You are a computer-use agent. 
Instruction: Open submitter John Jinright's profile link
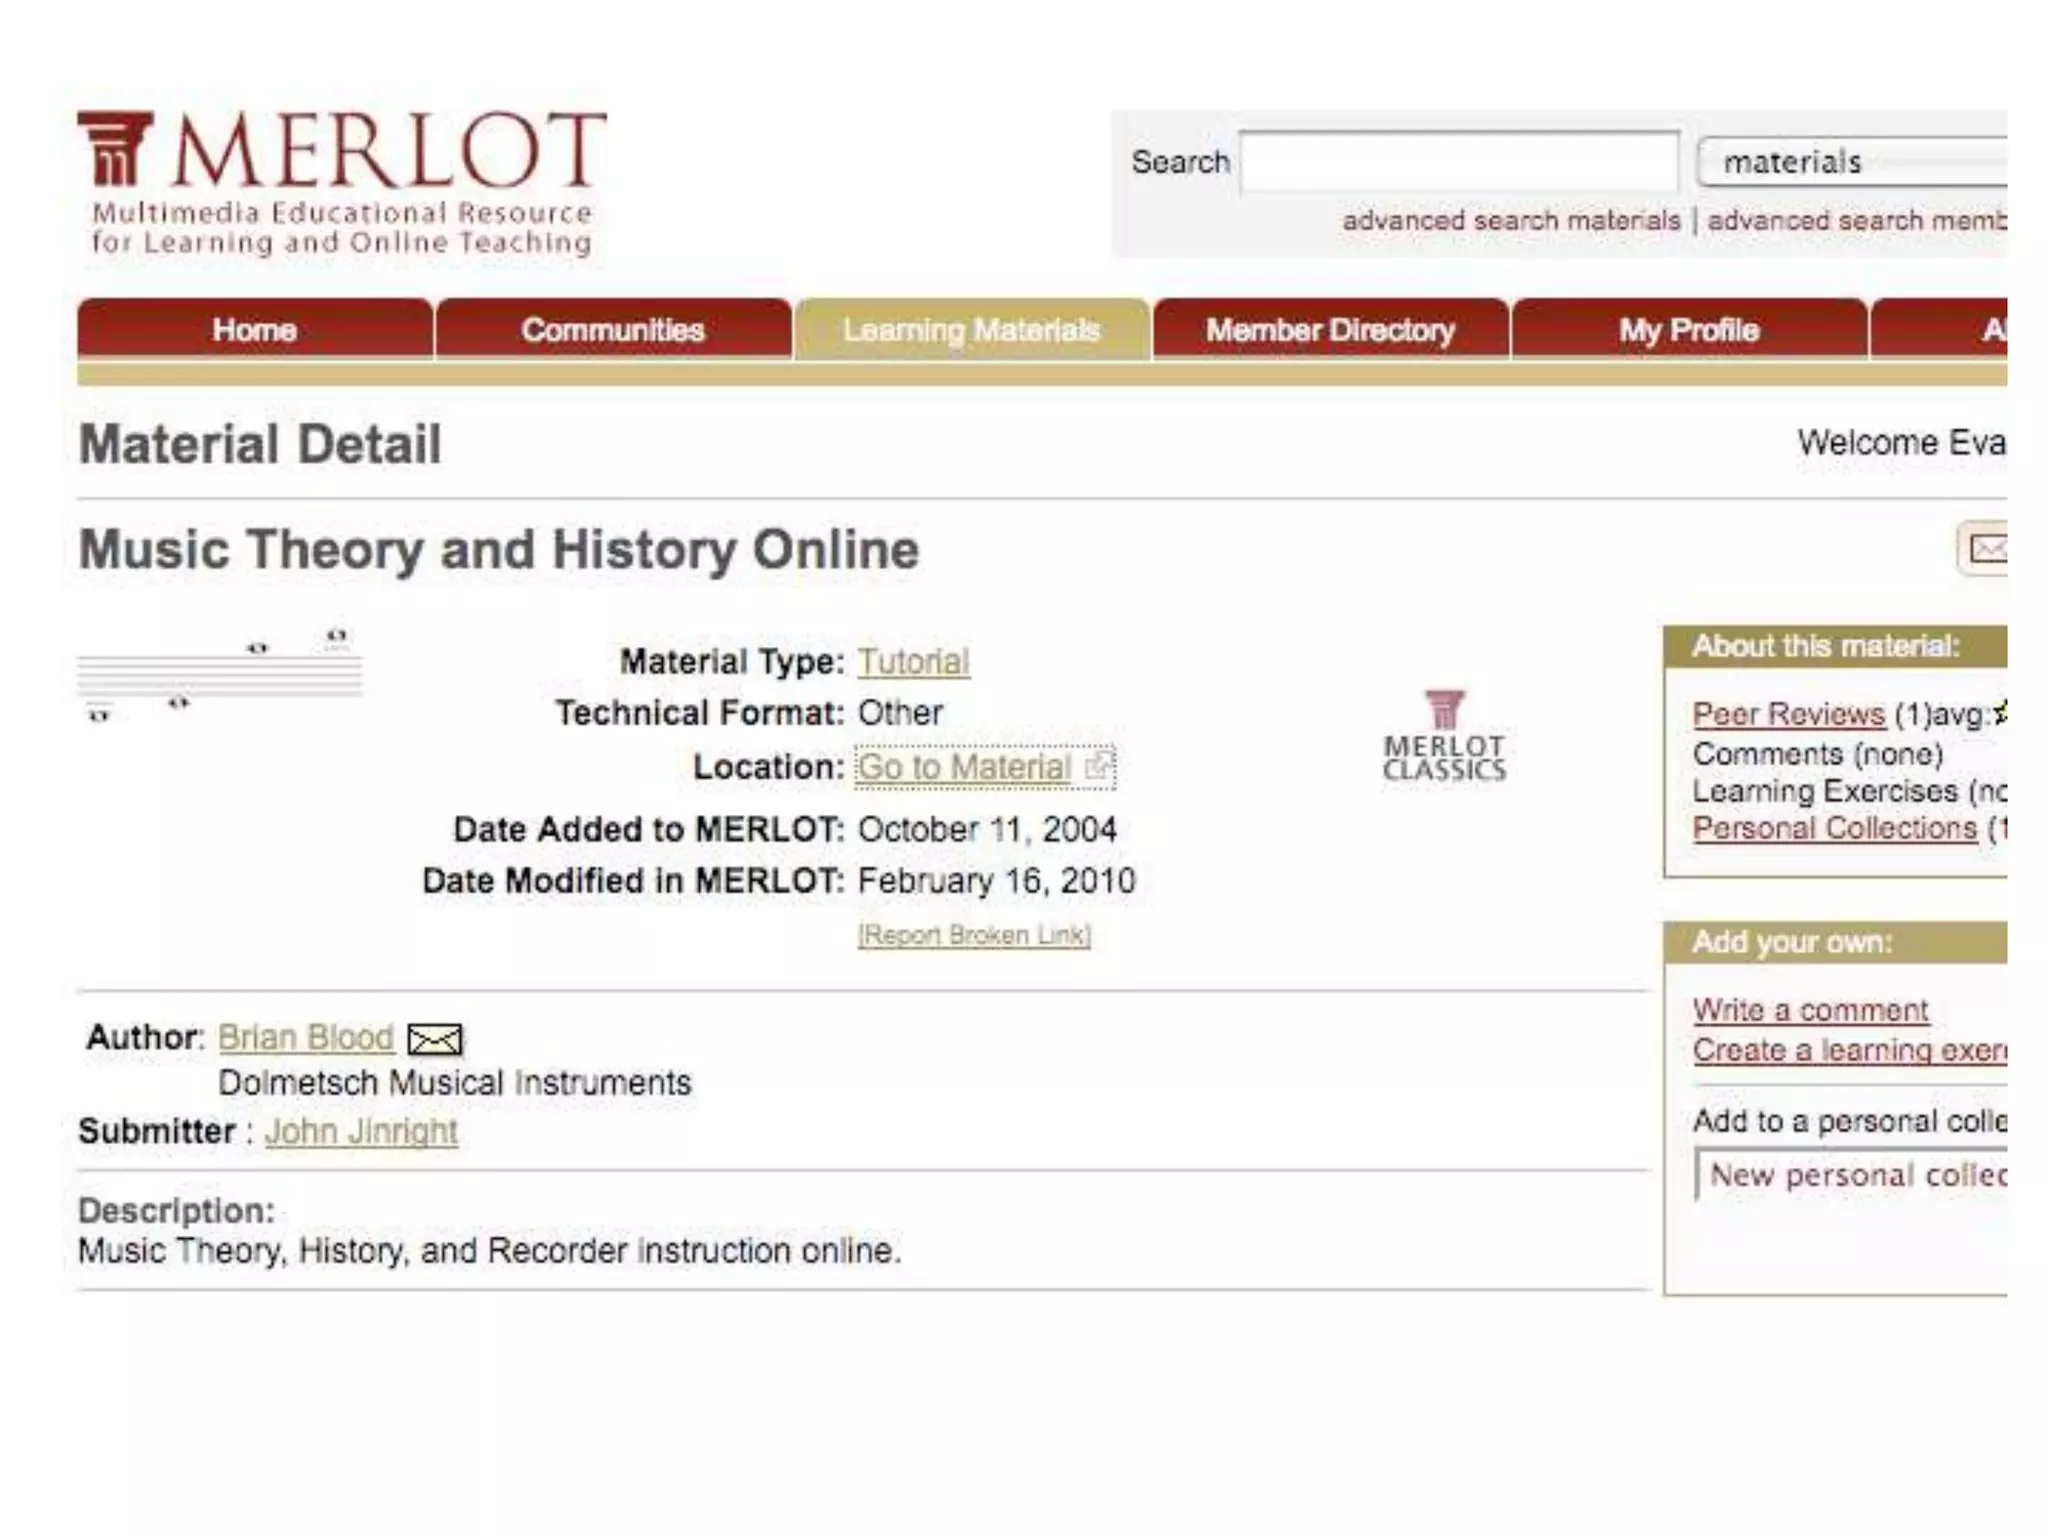361,1131
